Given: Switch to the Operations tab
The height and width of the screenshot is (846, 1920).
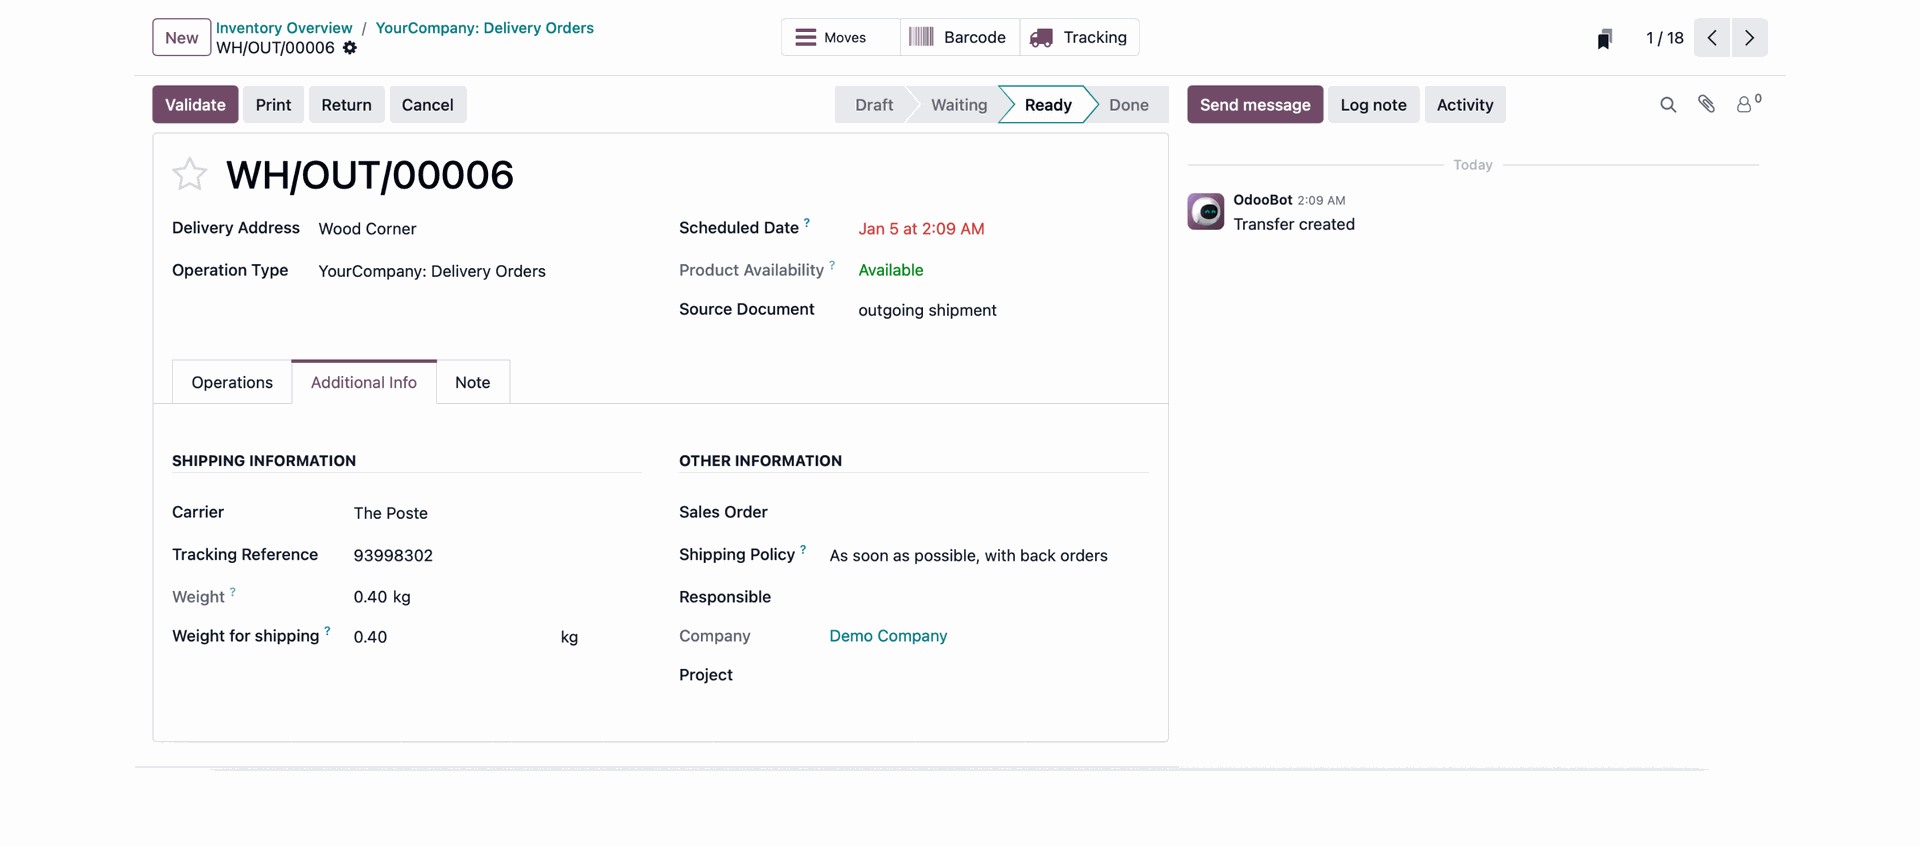Looking at the screenshot, I should coord(232,383).
